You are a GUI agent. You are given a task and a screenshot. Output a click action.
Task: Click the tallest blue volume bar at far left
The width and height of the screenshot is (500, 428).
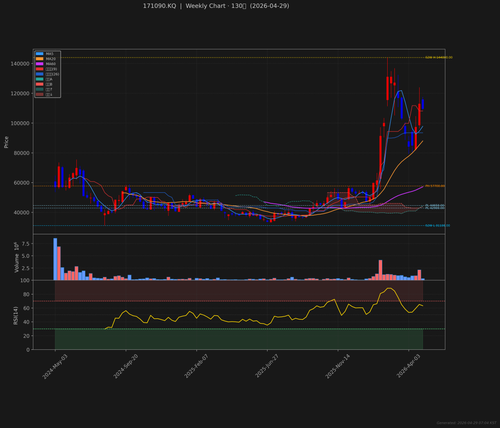(x=55, y=259)
